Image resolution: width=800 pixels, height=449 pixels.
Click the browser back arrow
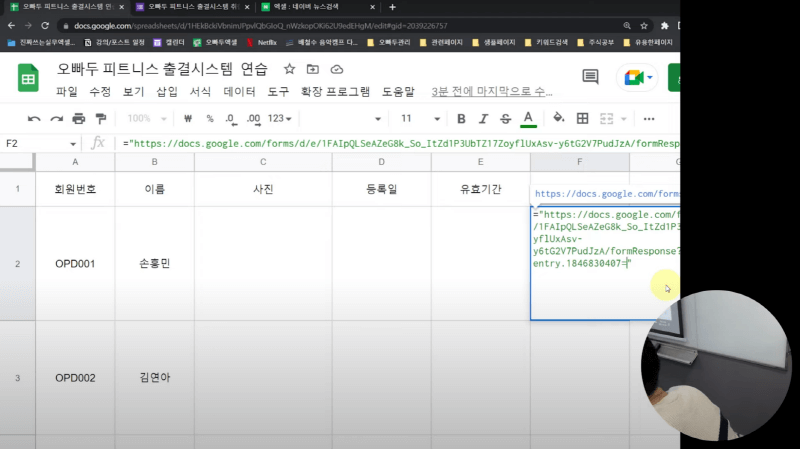pyautogui.click(x=11, y=26)
